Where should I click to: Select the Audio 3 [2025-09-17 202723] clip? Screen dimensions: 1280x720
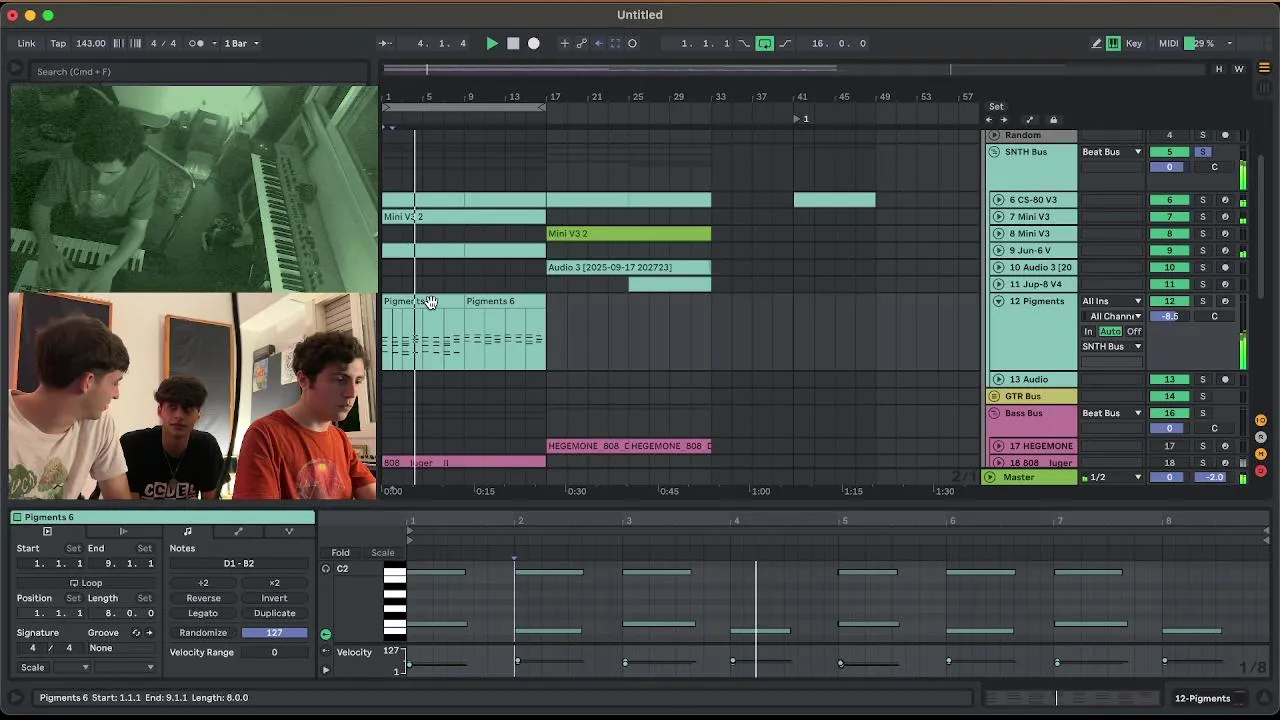pyautogui.click(x=629, y=267)
